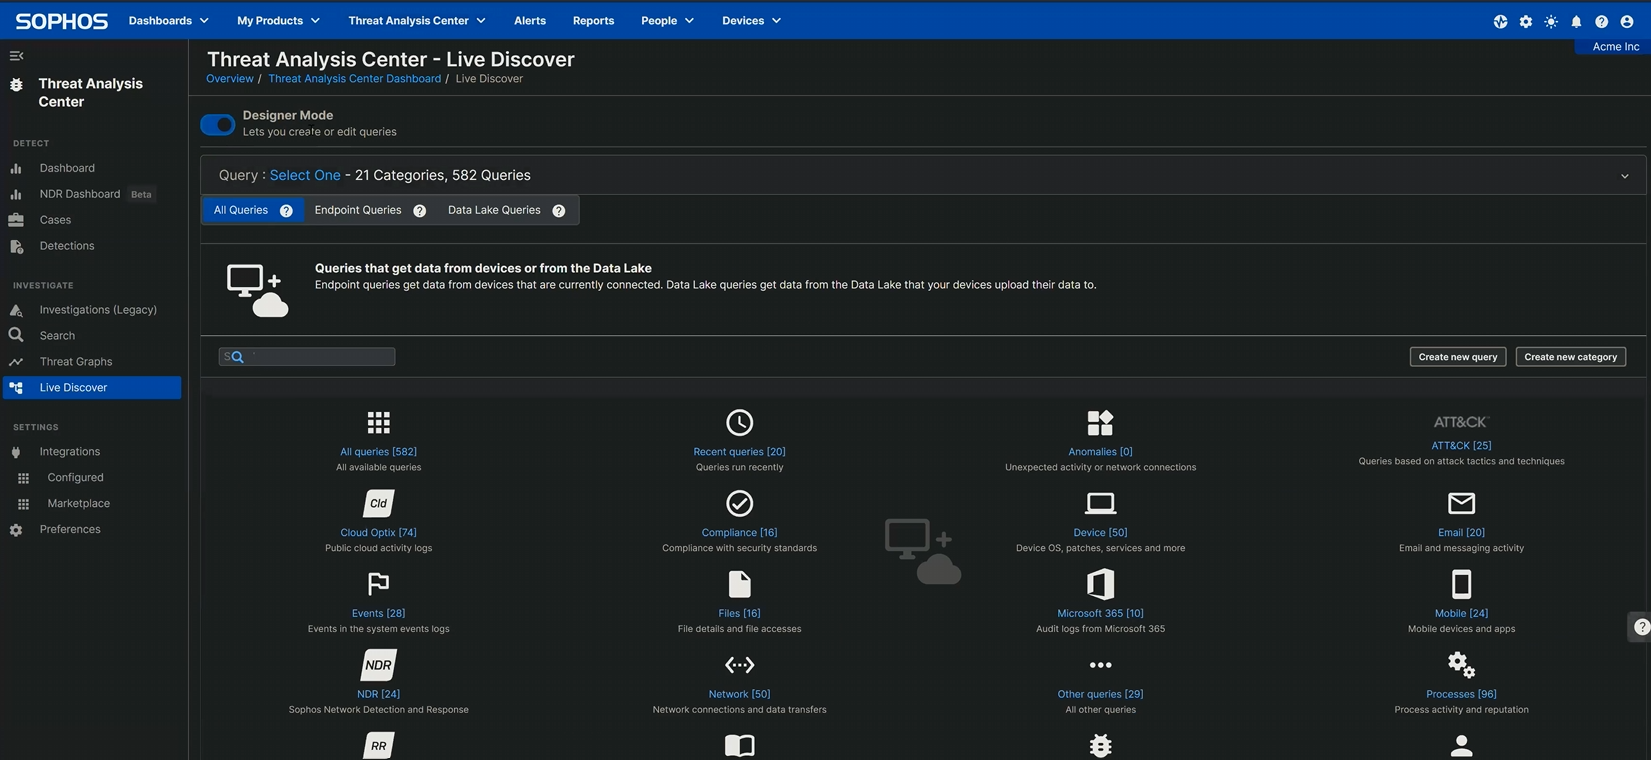Open the Dashboards dropdown menu
The width and height of the screenshot is (1651, 760).
click(168, 20)
